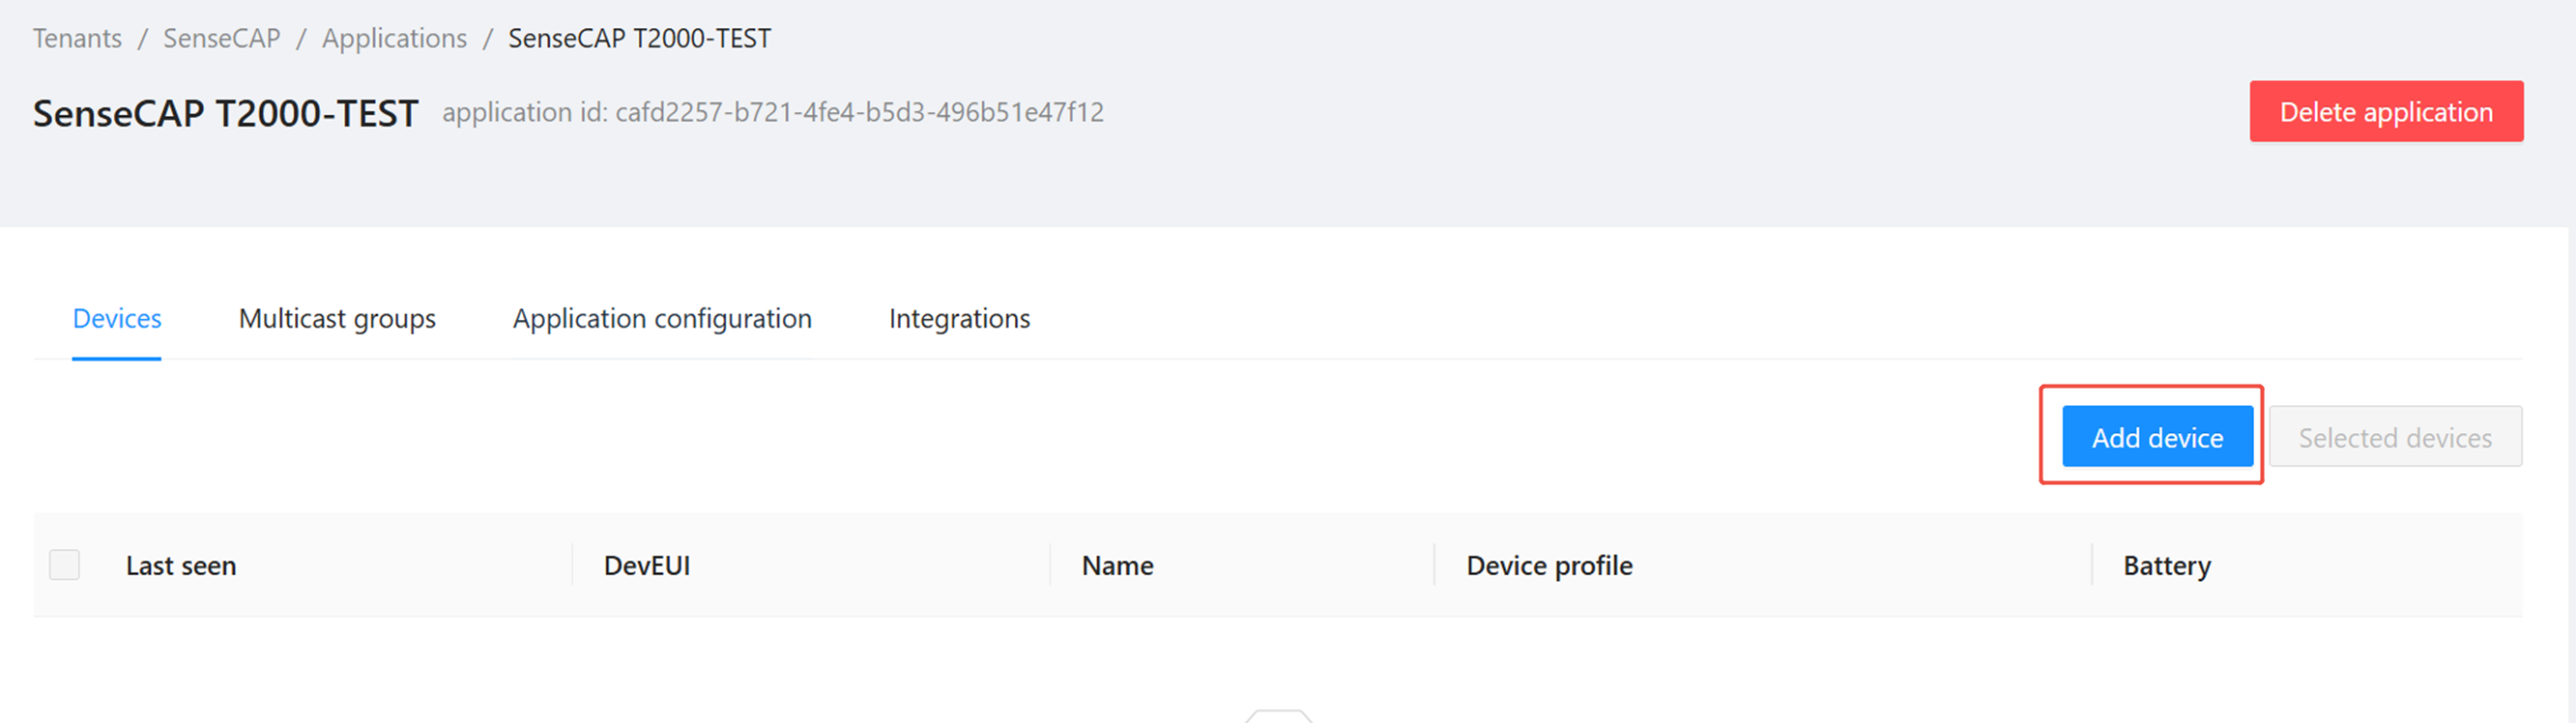Switch to Multicast groups tab
The image size is (2576, 723).
coord(337,318)
